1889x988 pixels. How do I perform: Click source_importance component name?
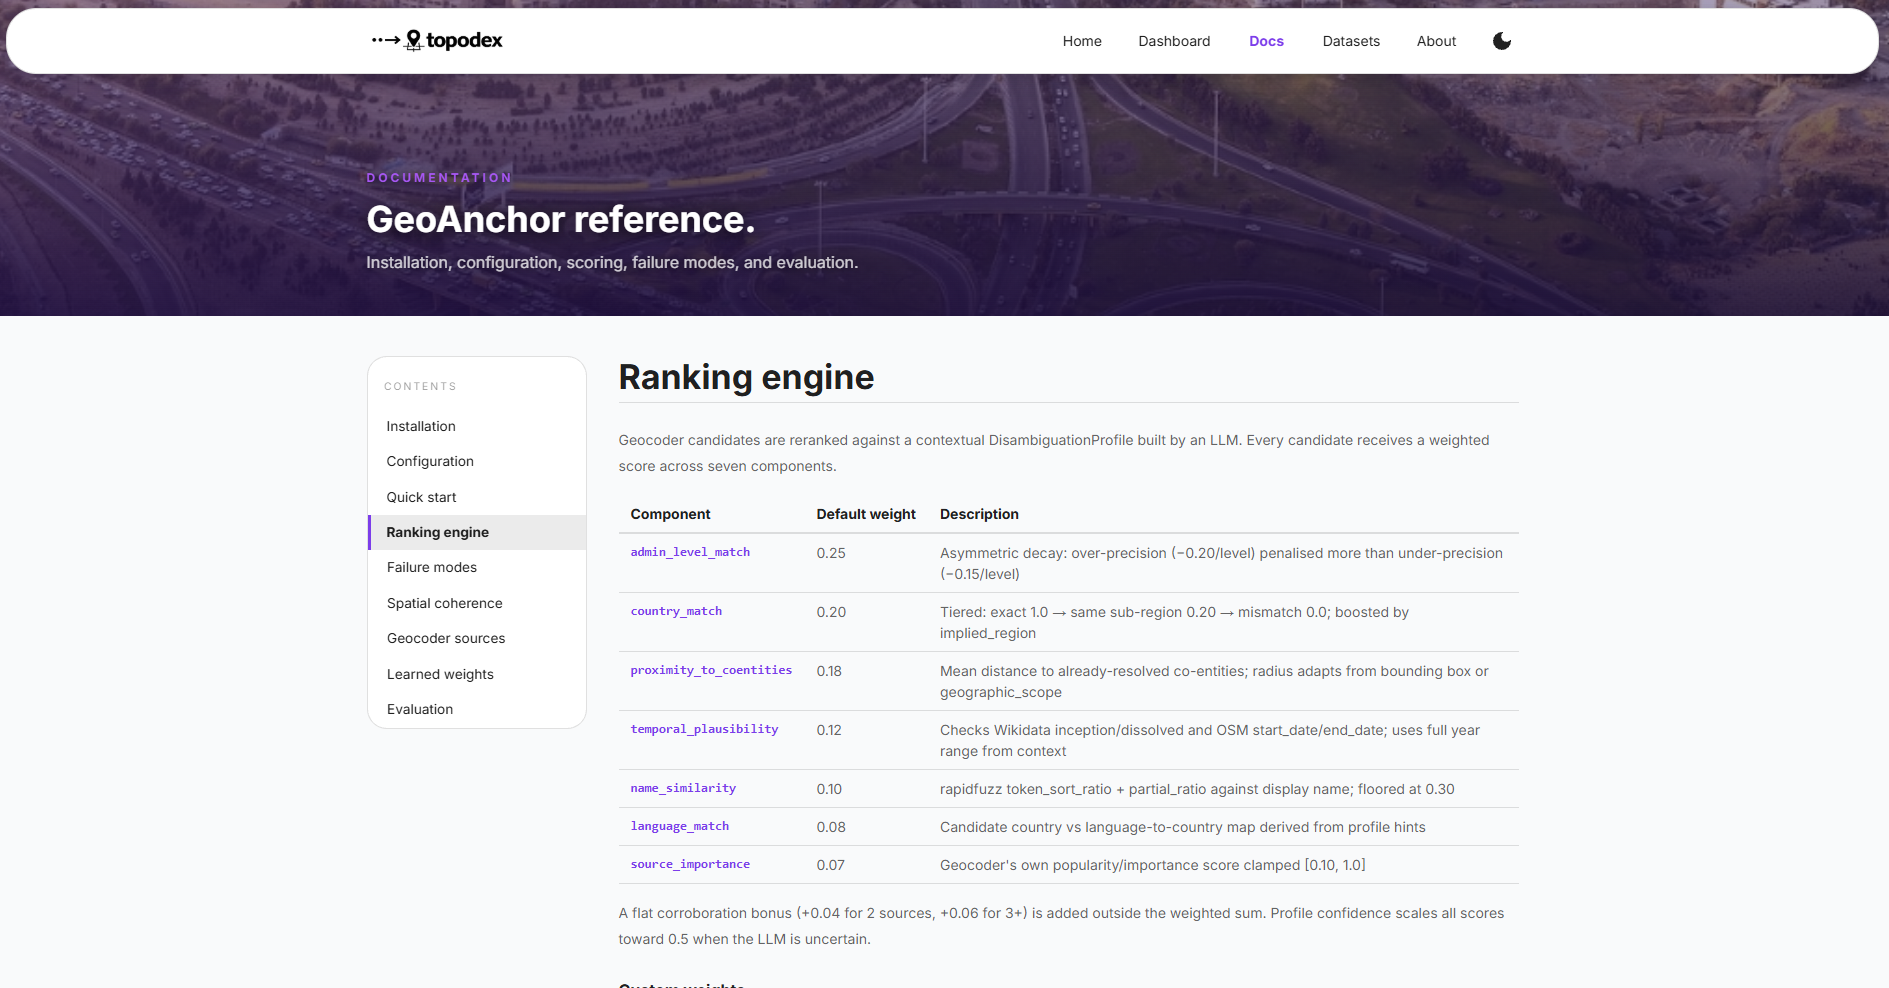click(690, 864)
